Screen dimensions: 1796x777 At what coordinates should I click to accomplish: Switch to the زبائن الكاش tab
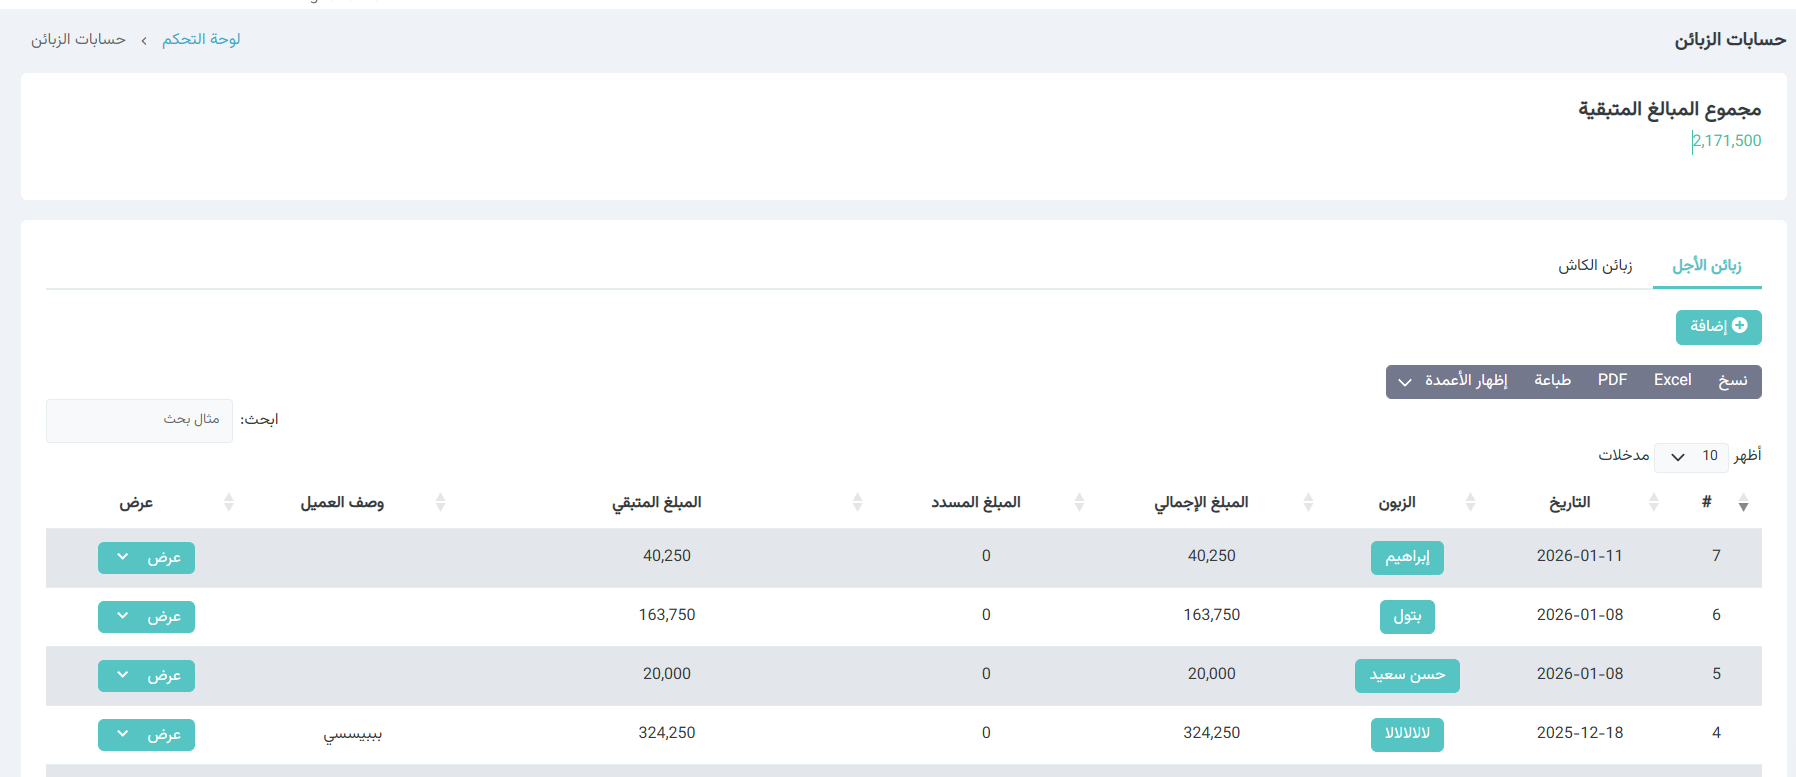[x=1595, y=265]
